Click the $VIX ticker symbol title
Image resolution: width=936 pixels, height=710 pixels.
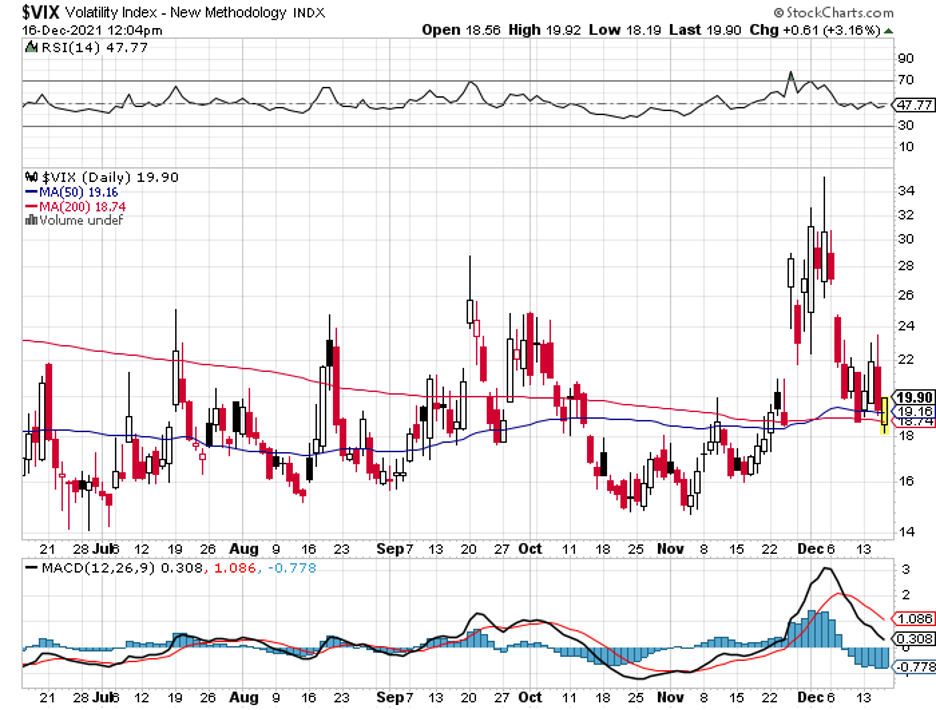(41, 12)
